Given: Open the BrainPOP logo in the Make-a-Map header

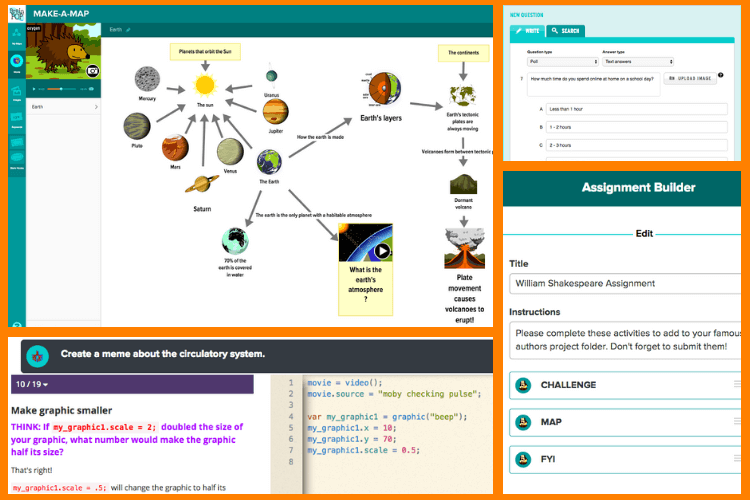Looking at the screenshot, I should point(17,13).
